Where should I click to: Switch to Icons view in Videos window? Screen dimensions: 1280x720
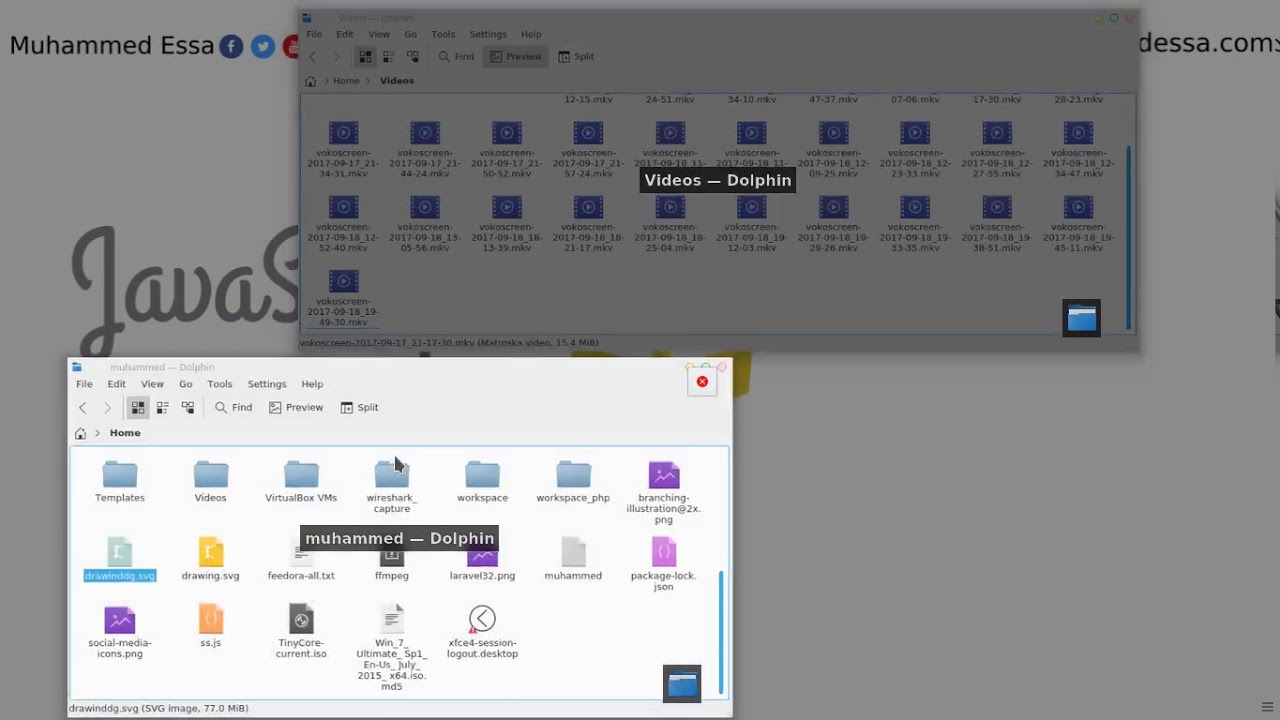365,56
